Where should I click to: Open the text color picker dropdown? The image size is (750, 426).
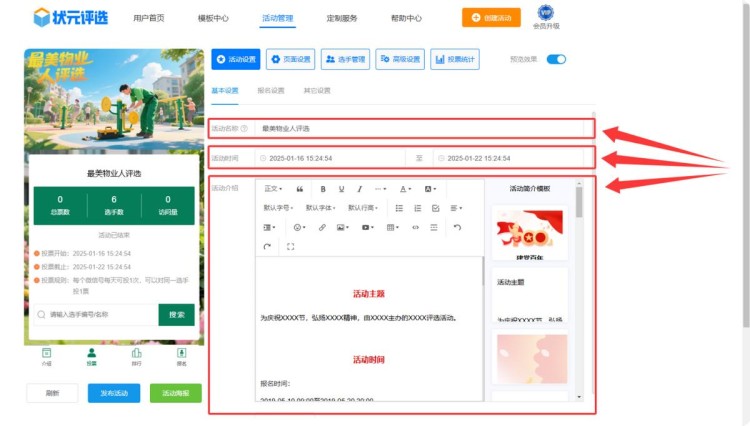[x=406, y=188]
